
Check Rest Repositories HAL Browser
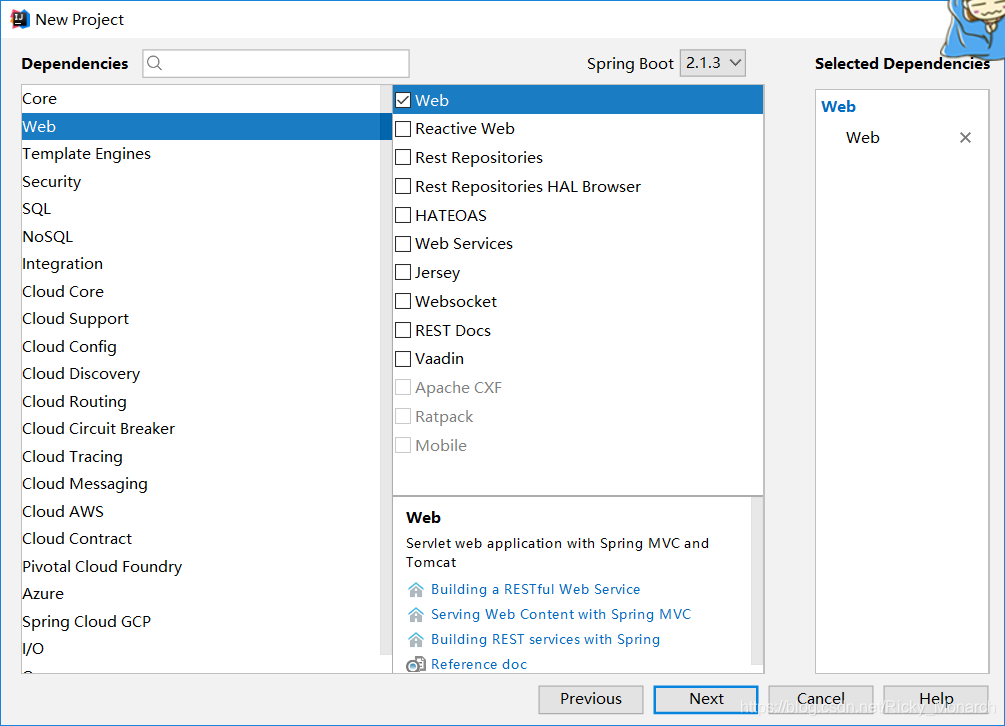[403, 186]
